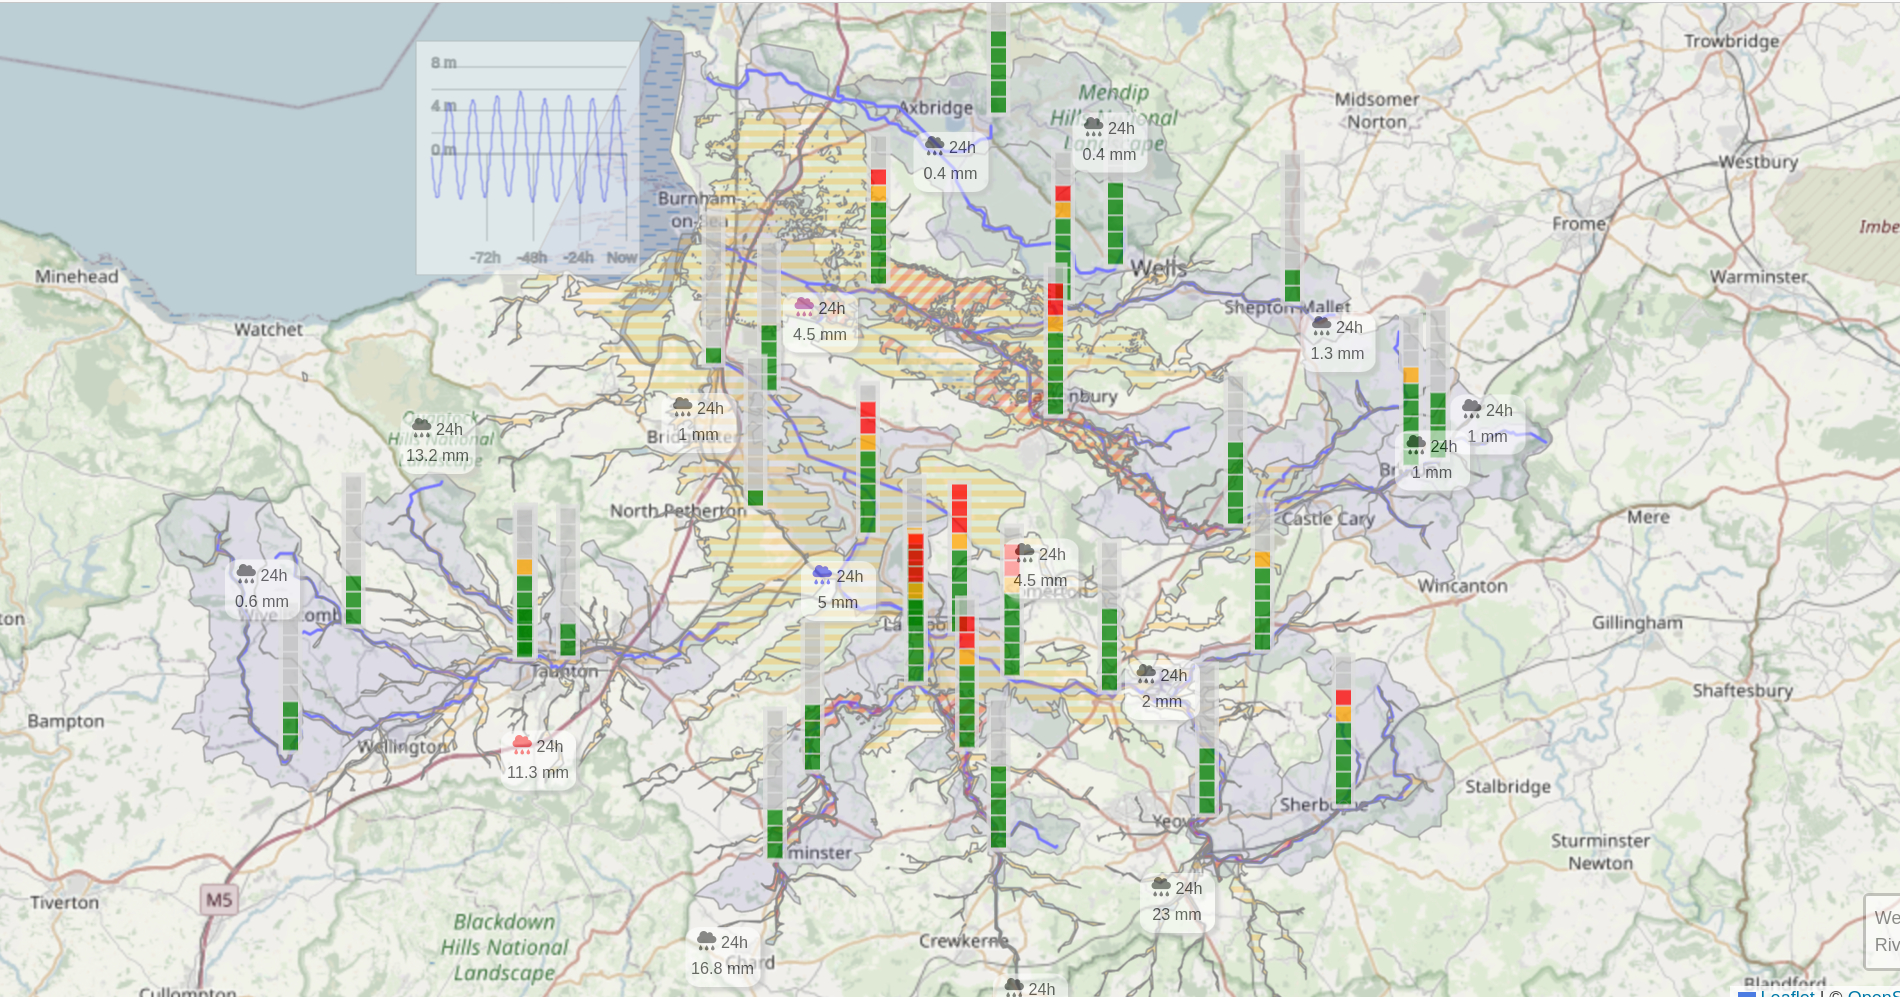
Task: Click the Leaflet attribution link
Action: pyautogui.click(x=1787, y=994)
